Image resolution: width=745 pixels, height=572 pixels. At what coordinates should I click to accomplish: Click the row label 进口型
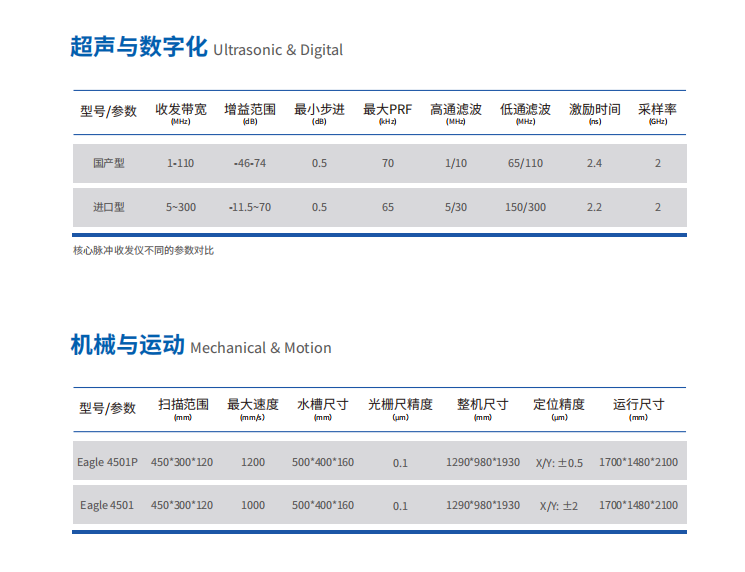click(x=109, y=207)
